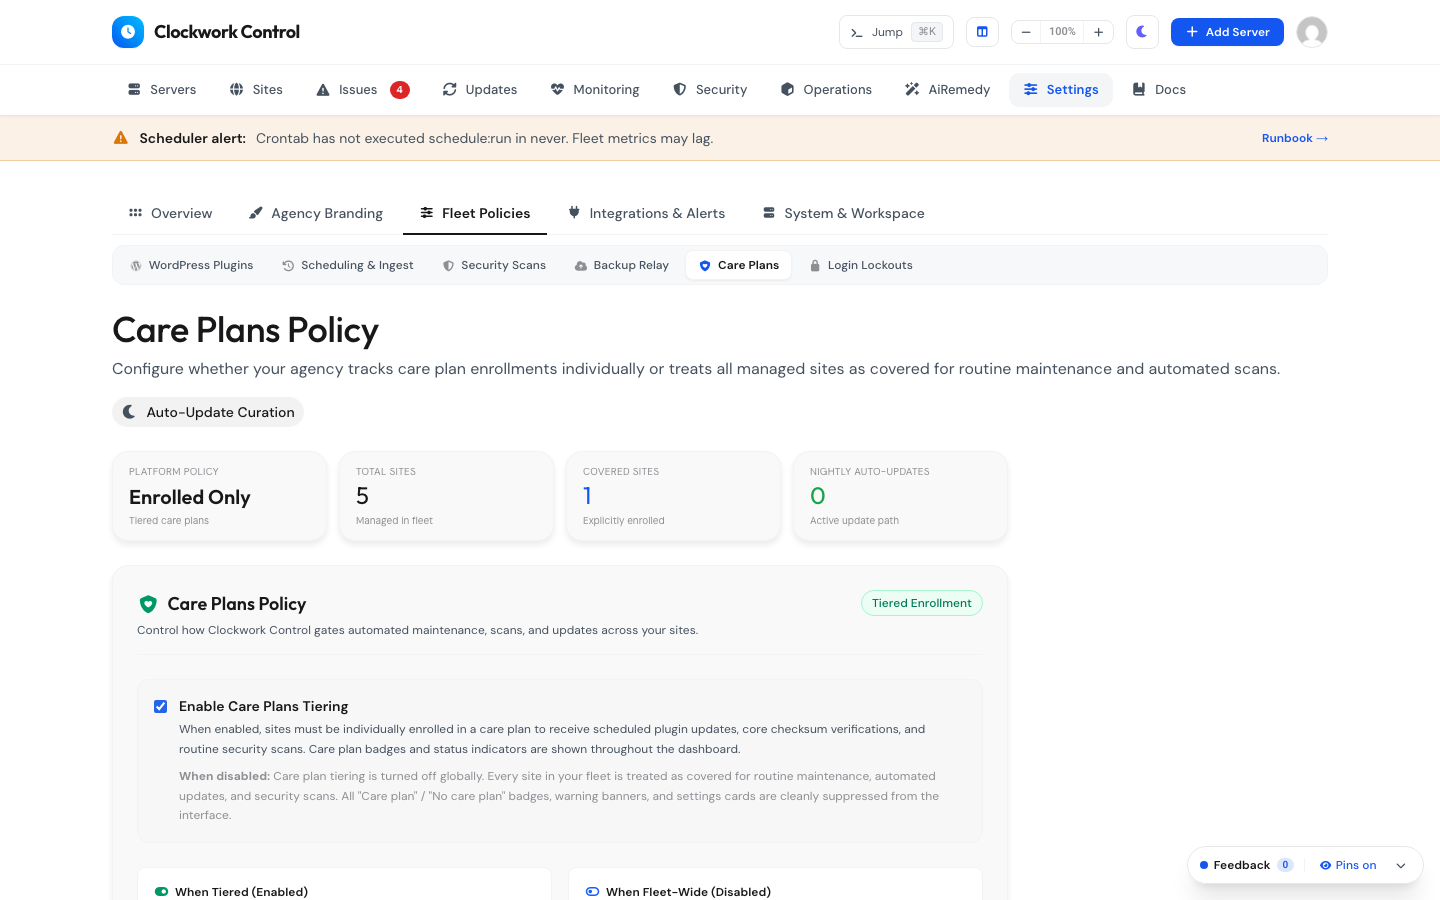Click the green shield Care Plans Policy icon

click(x=148, y=604)
